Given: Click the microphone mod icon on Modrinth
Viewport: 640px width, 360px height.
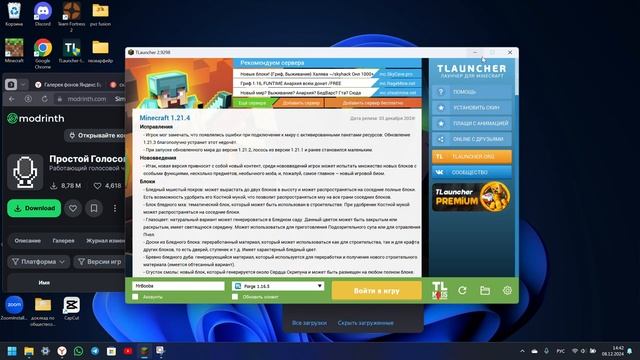Looking at the screenshot, I should [x=25, y=172].
